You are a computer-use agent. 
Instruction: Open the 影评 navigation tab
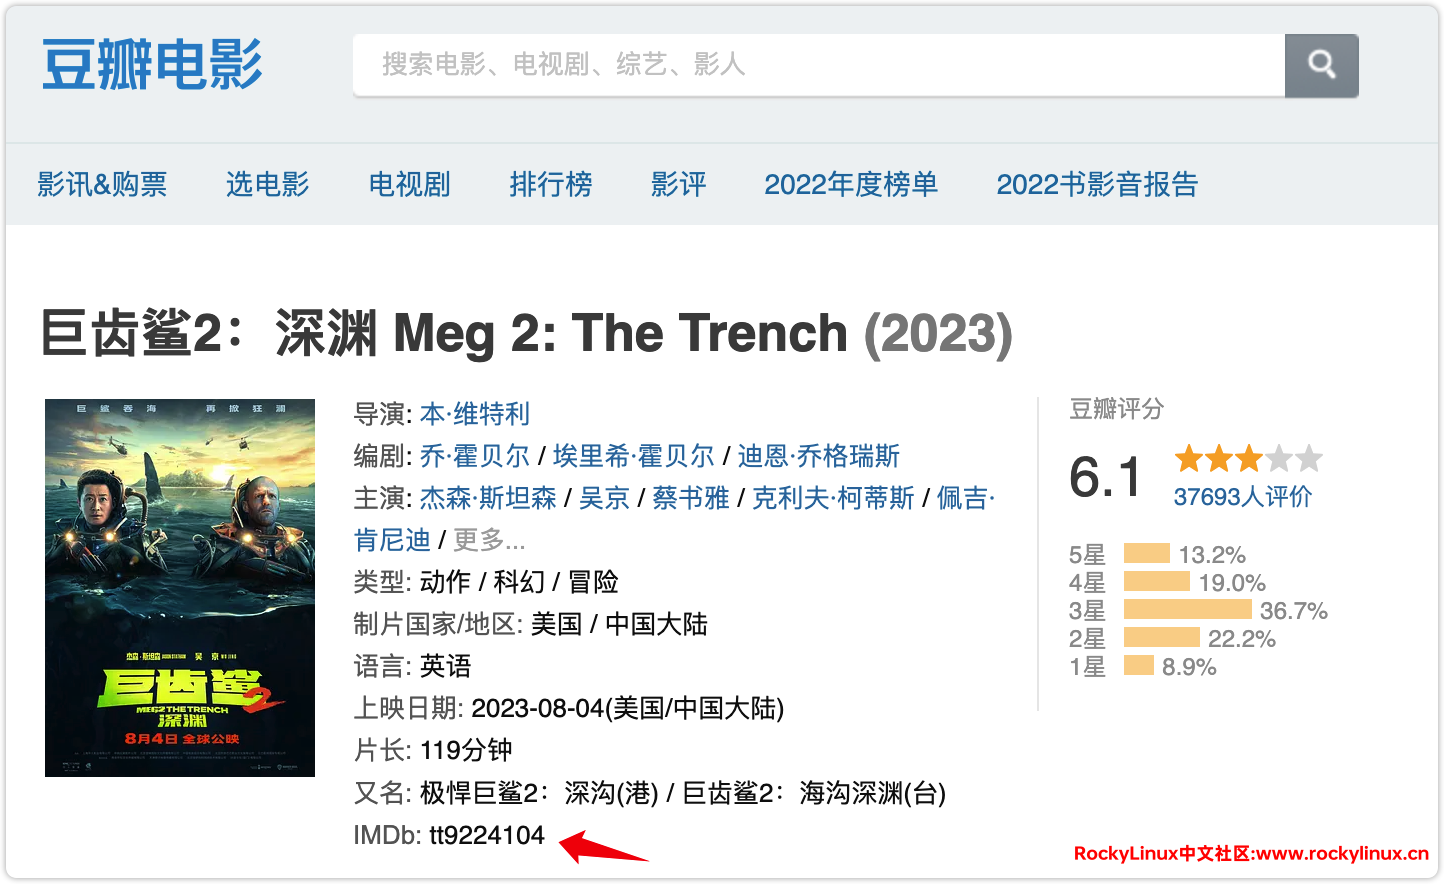click(678, 184)
